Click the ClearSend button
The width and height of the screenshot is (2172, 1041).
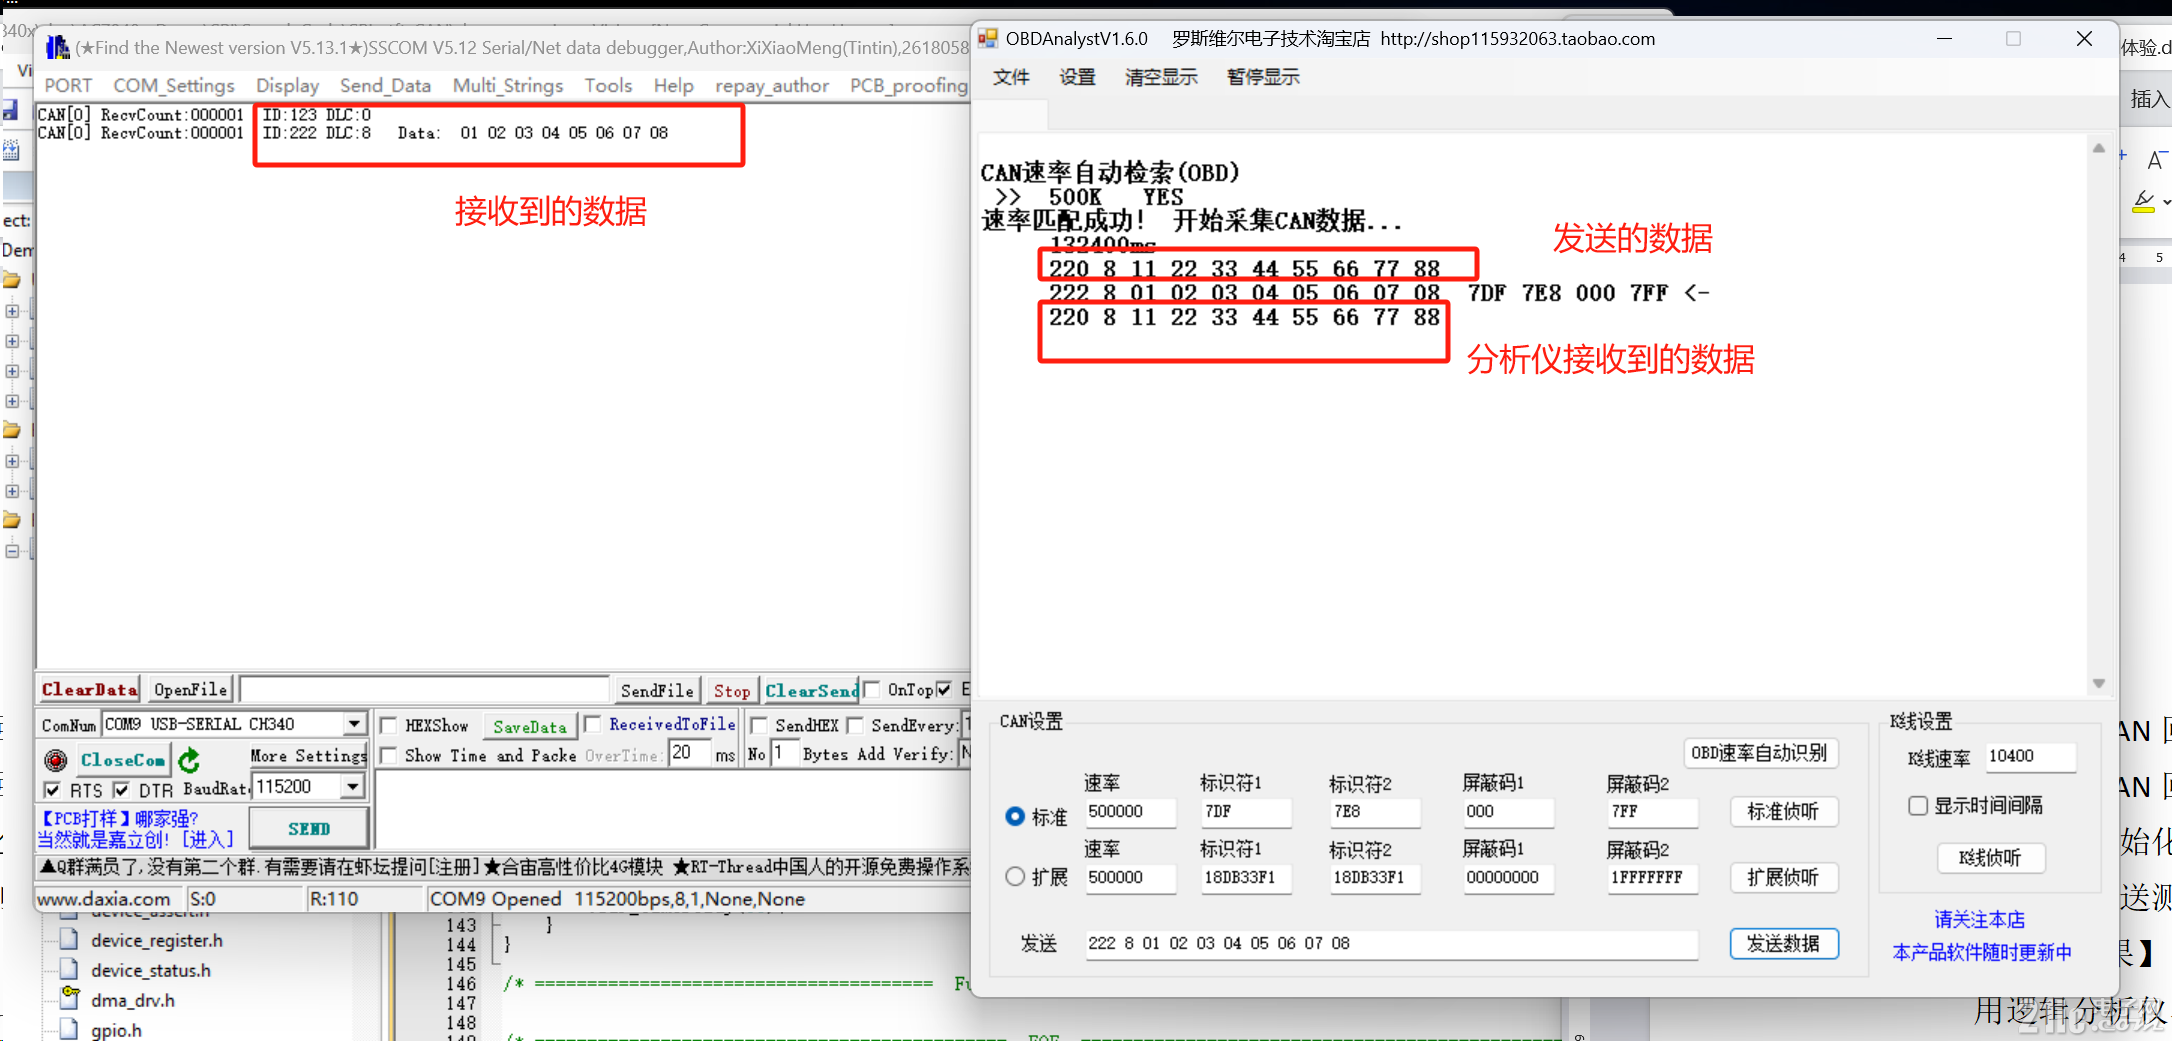click(x=811, y=690)
